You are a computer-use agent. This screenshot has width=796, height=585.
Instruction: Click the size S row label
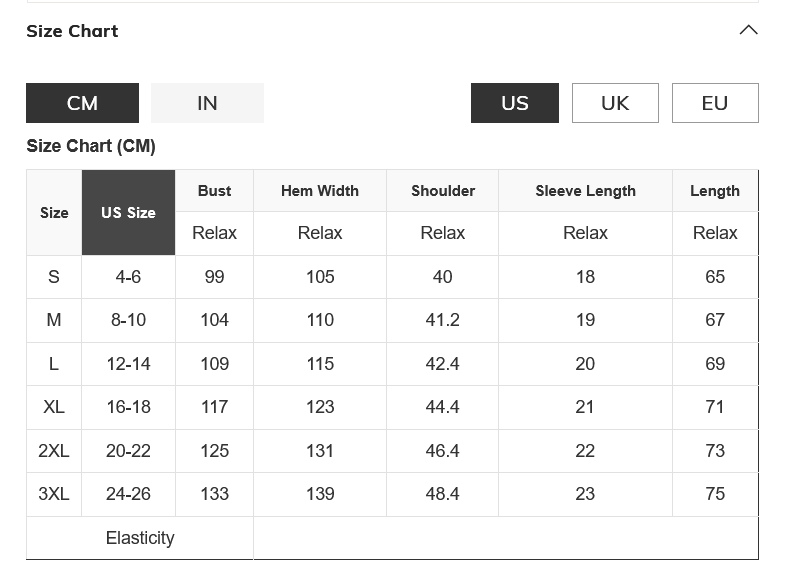[x=54, y=277]
